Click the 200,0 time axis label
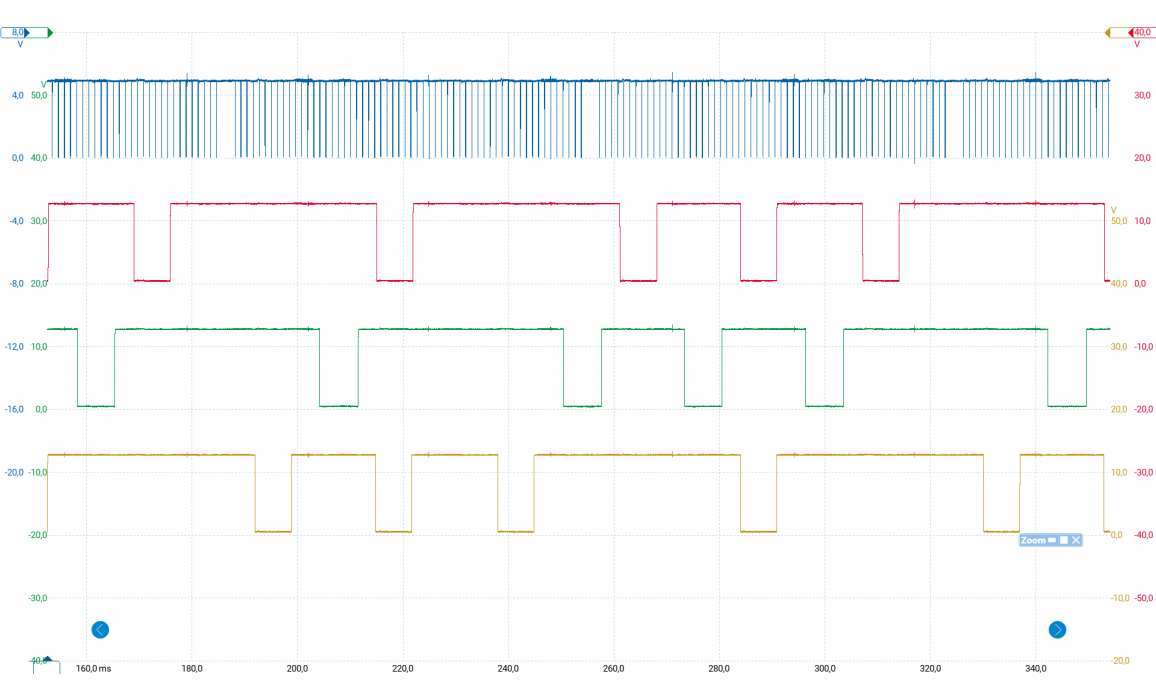The width and height of the screenshot is (1156, 700). click(x=298, y=668)
